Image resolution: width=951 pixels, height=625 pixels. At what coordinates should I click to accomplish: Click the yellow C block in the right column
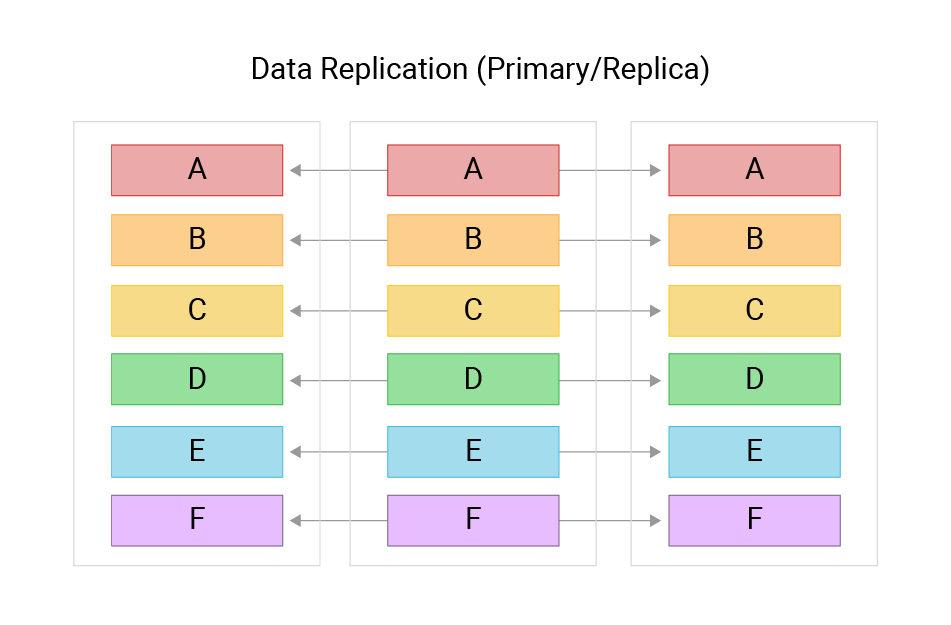pyautogui.click(x=754, y=311)
